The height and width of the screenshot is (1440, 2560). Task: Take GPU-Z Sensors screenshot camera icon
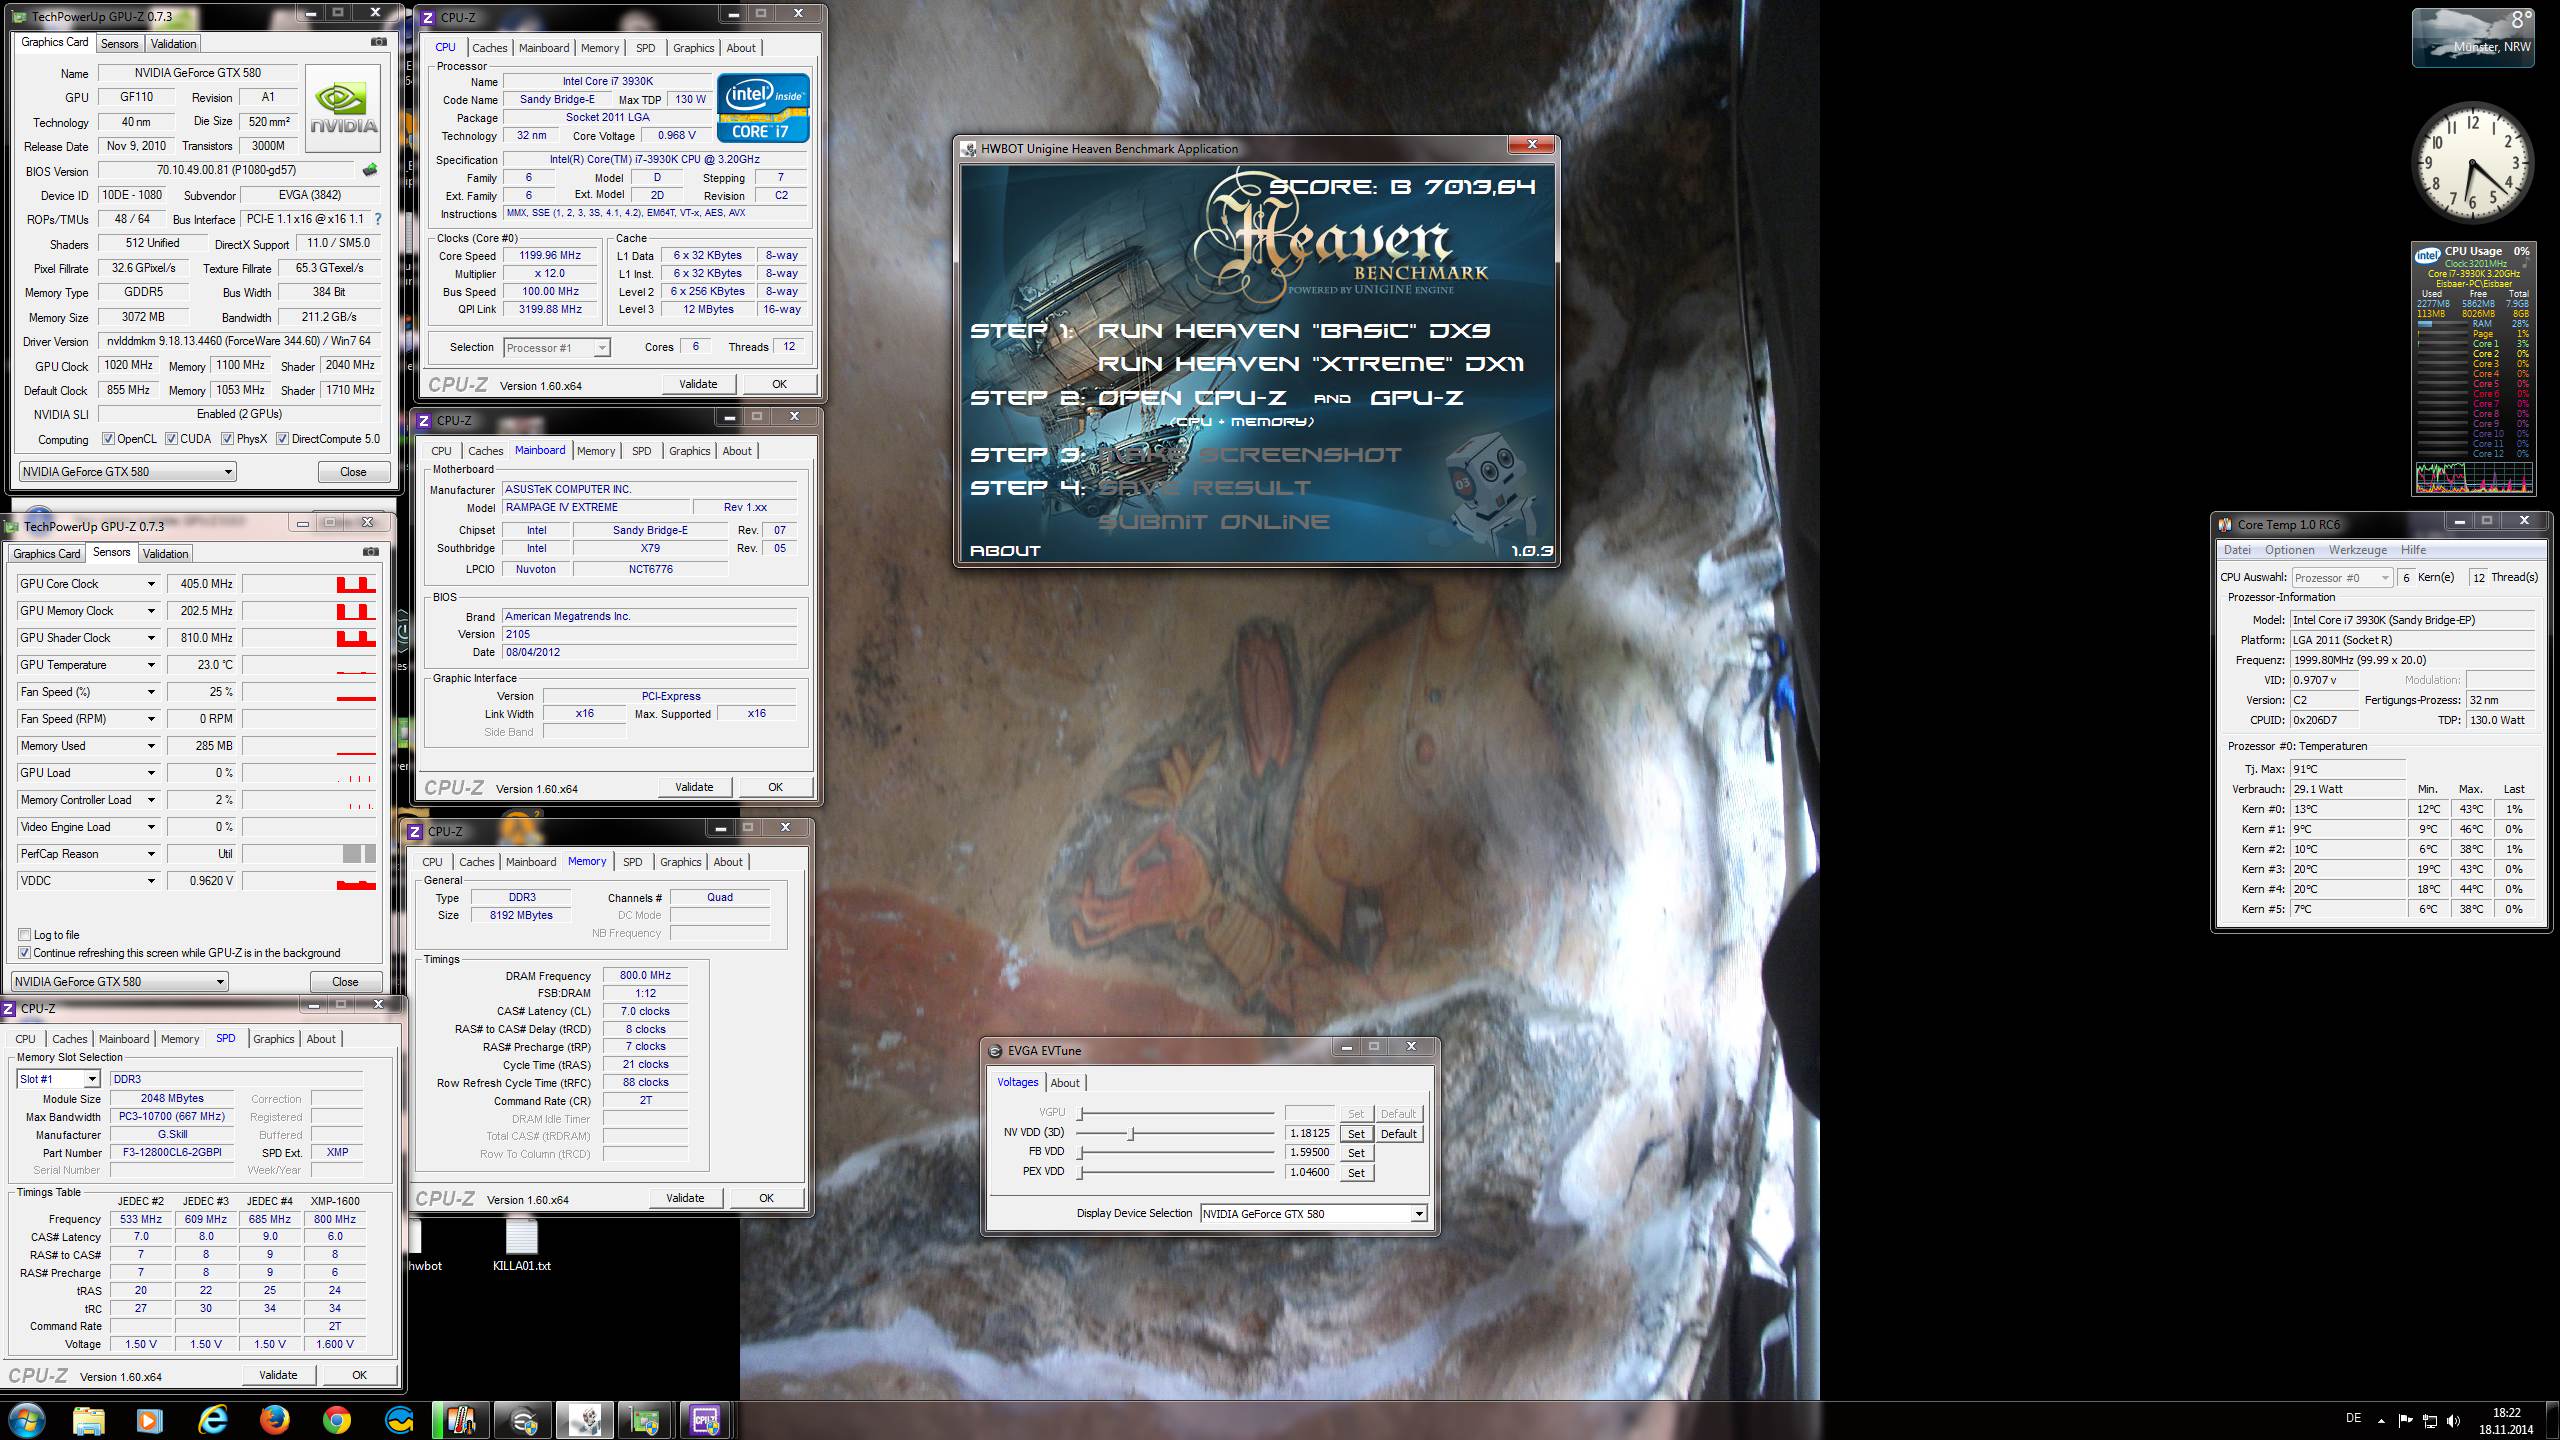click(371, 552)
